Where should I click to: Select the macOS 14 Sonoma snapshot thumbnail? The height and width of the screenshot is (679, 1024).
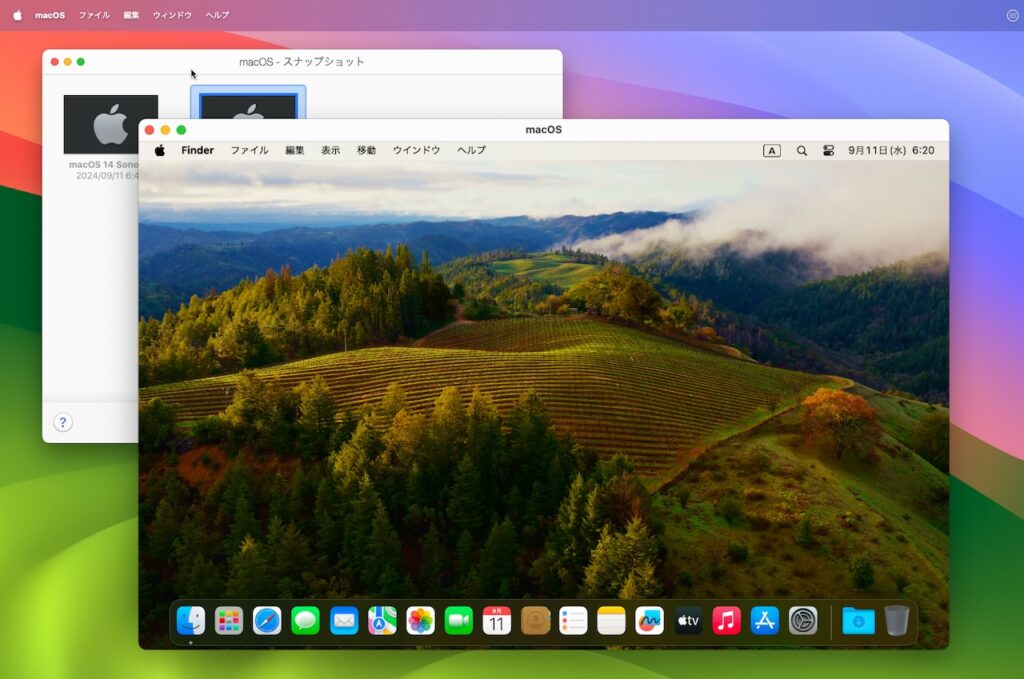coord(110,123)
